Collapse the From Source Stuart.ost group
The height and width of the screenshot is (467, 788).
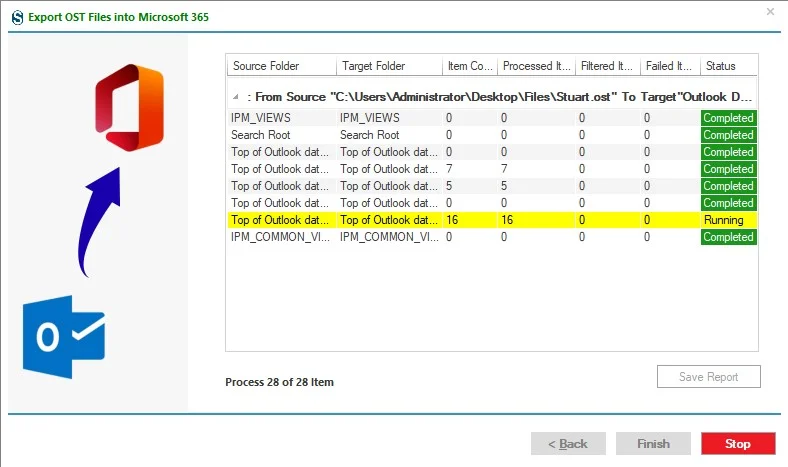click(236, 97)
